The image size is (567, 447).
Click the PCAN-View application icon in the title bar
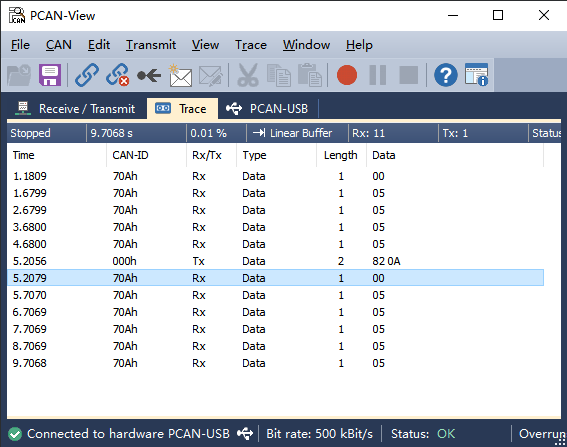[x=17, y=15]
